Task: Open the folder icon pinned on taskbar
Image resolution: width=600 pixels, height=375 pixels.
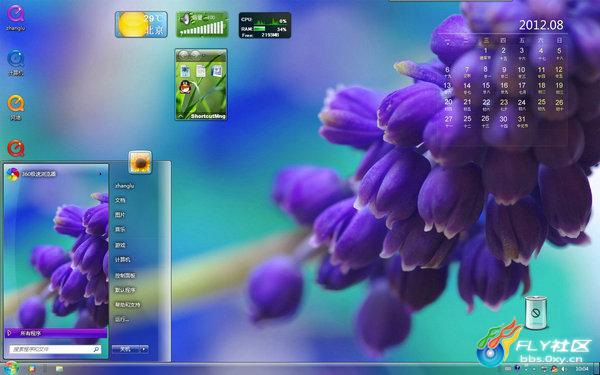Action: coord(59,369)
